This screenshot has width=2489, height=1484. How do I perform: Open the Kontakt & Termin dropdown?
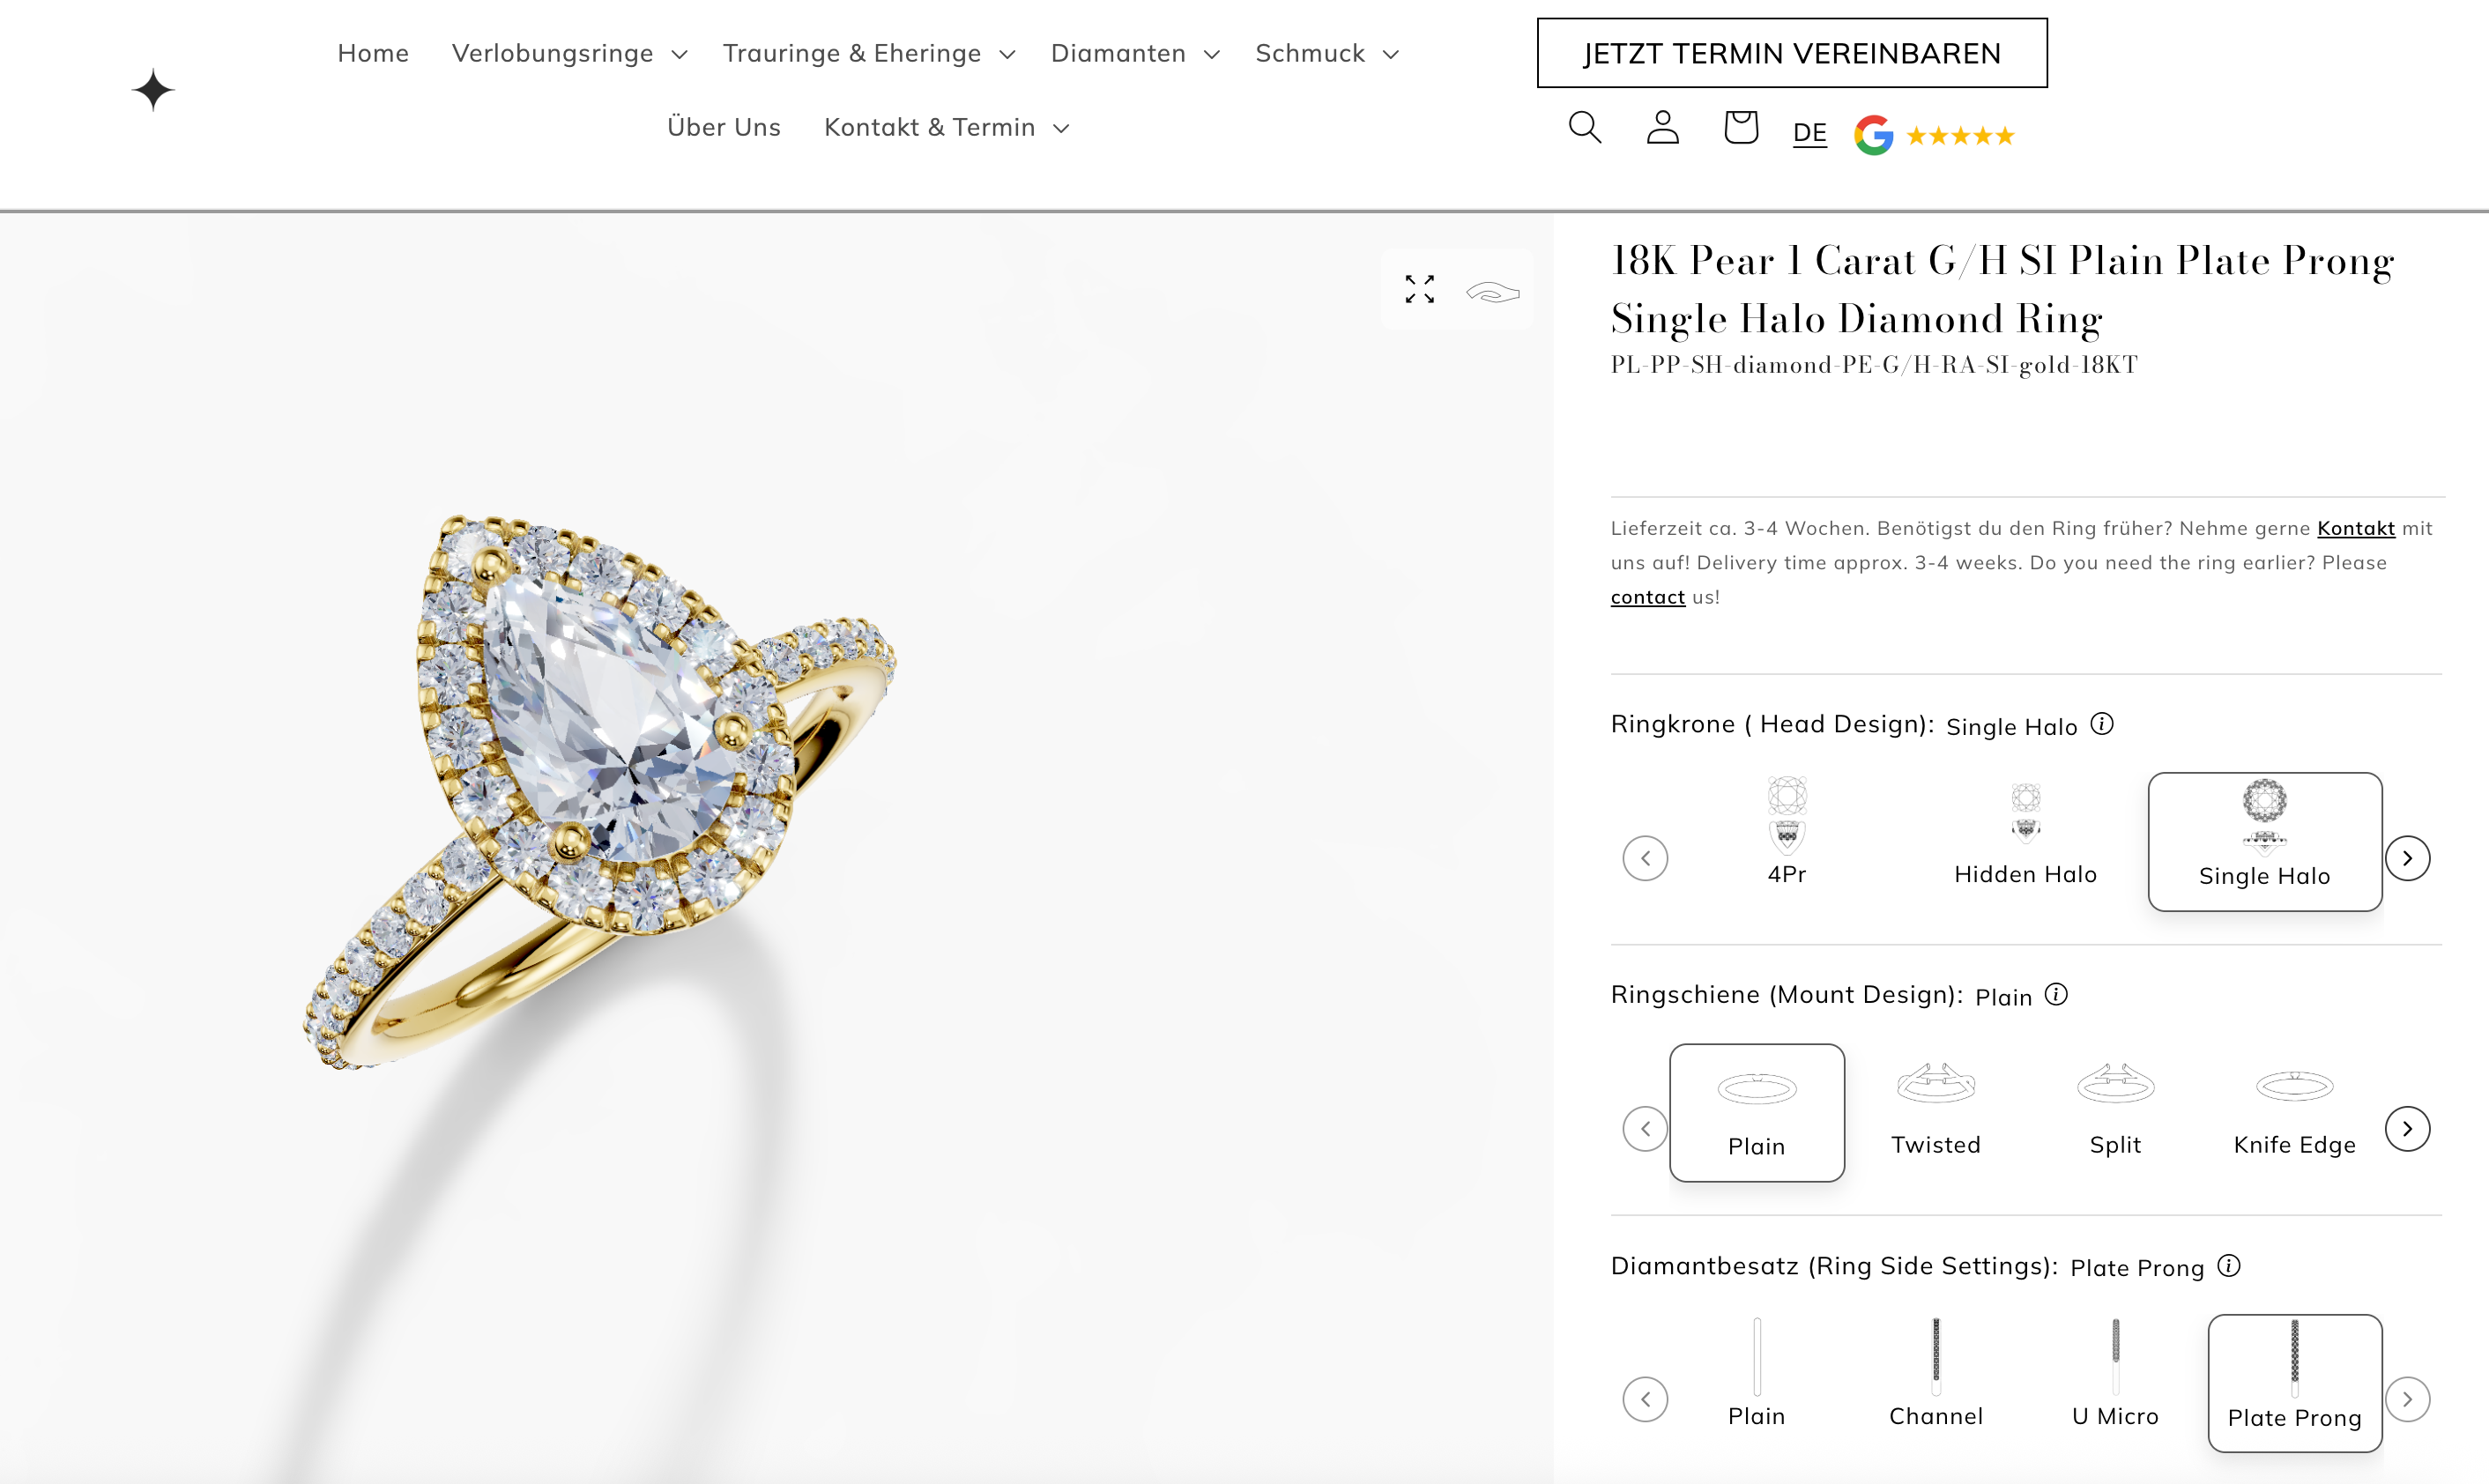946,127
